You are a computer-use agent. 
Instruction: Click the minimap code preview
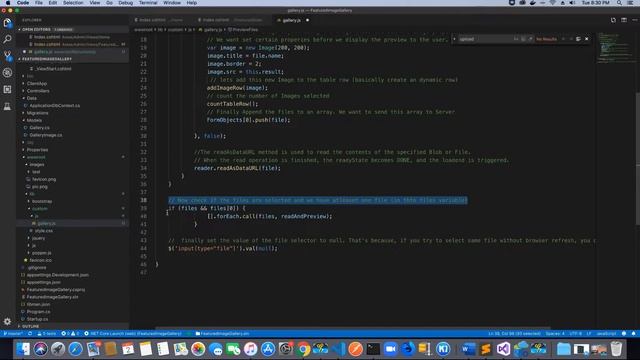[616, 48]
